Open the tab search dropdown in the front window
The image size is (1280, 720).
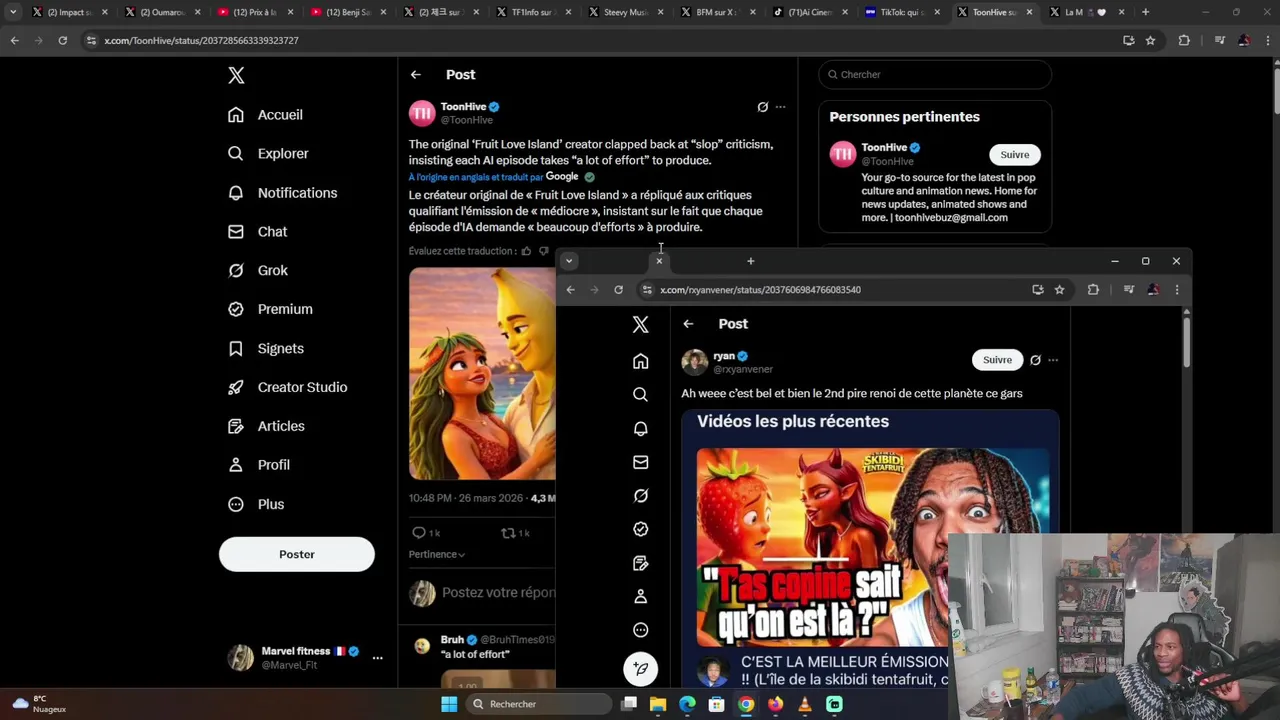tap(568, 261)
